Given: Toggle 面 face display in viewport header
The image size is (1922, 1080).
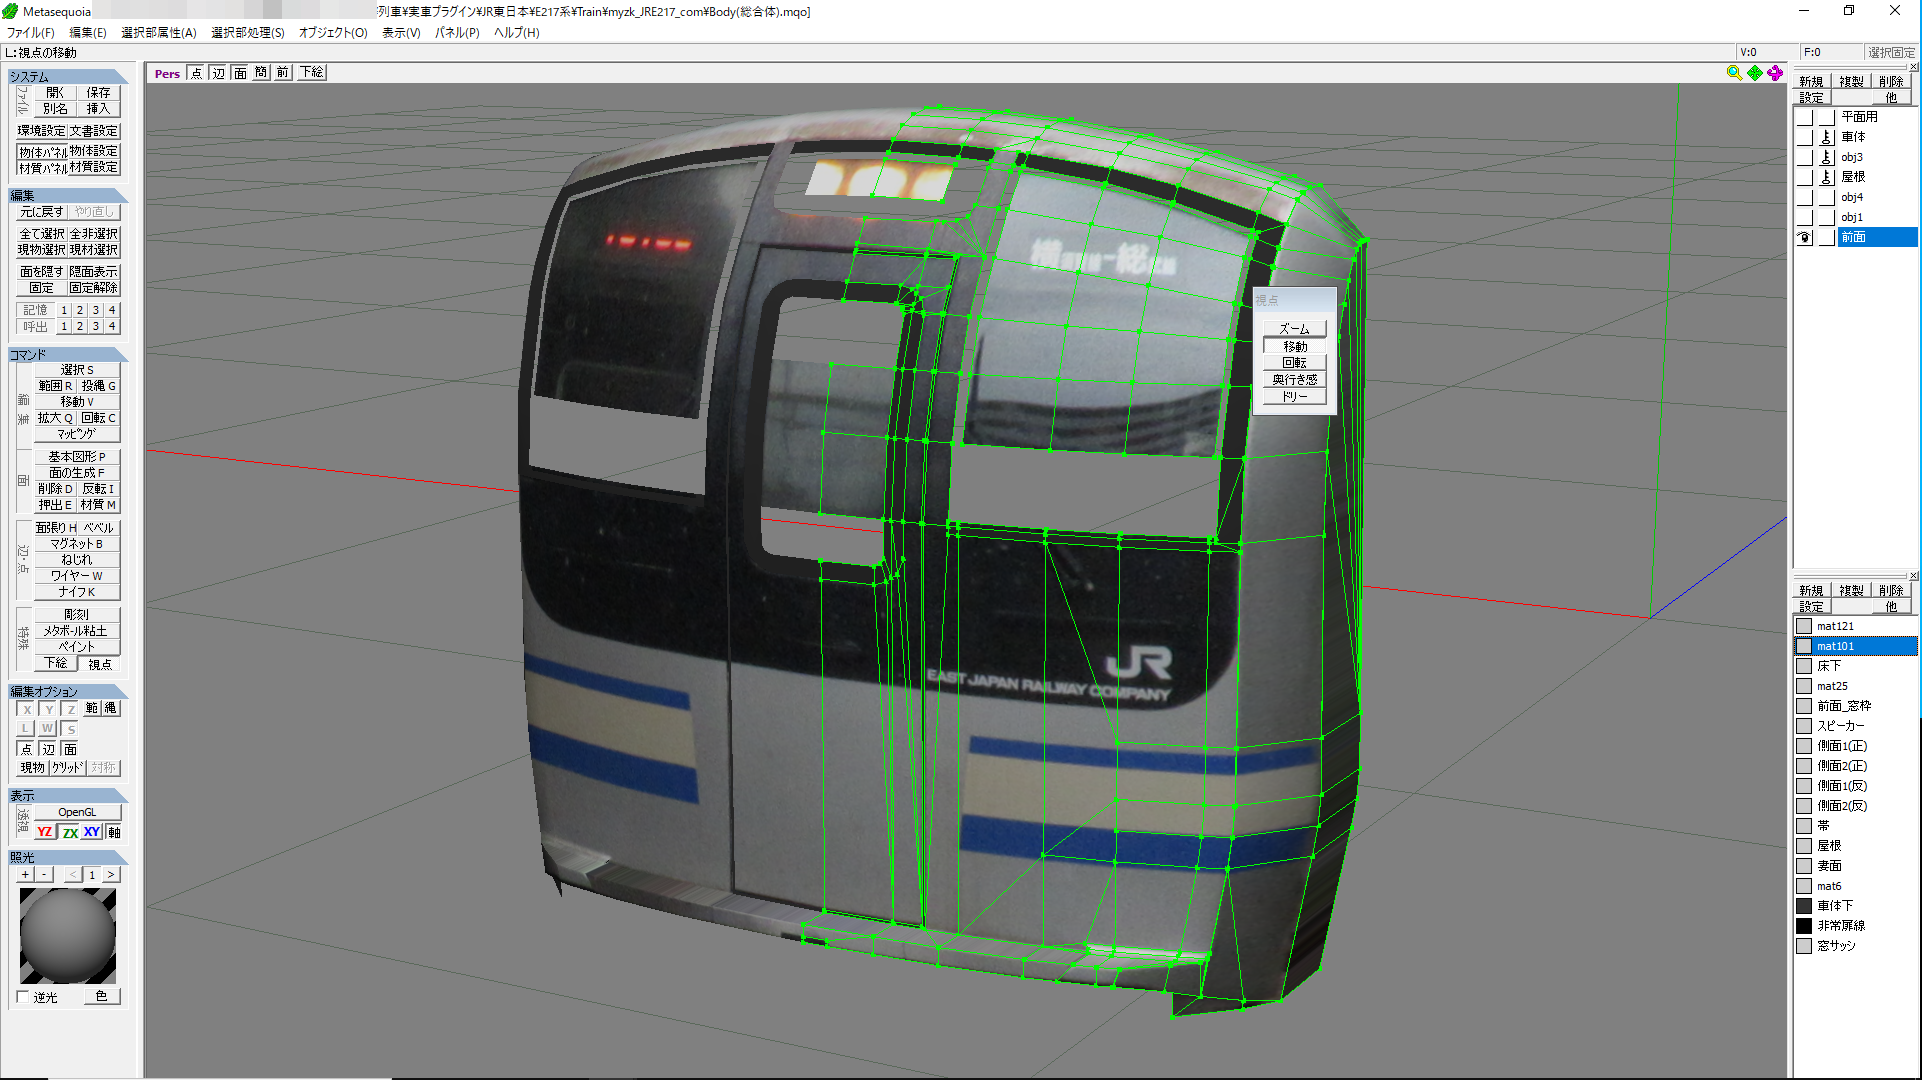Looking at the screenshot, I should [x=240, y=73].
